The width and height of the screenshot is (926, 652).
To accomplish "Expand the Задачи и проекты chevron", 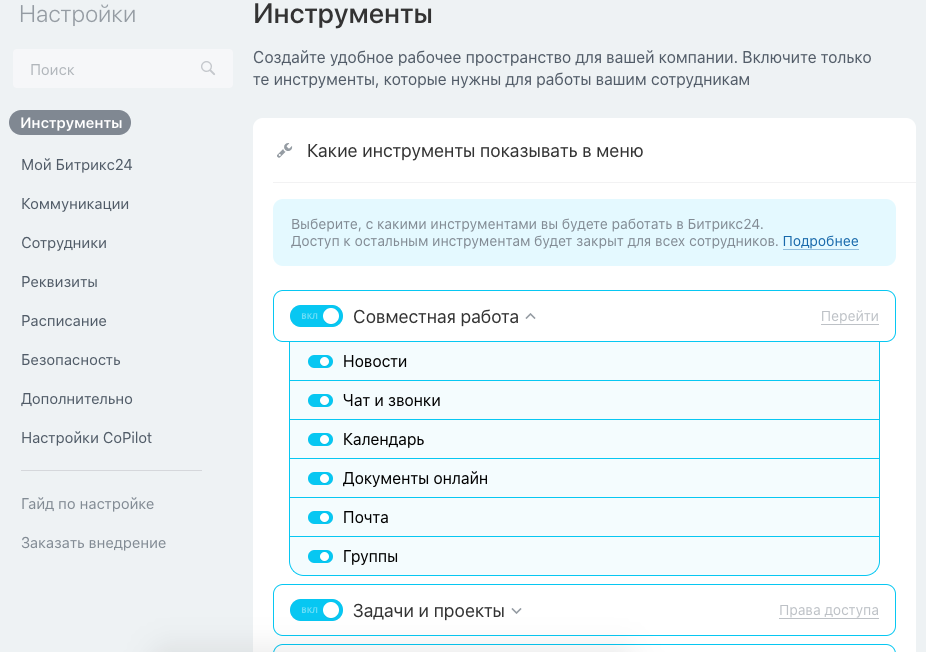I will pyautogui.click(x=516, y=611).
